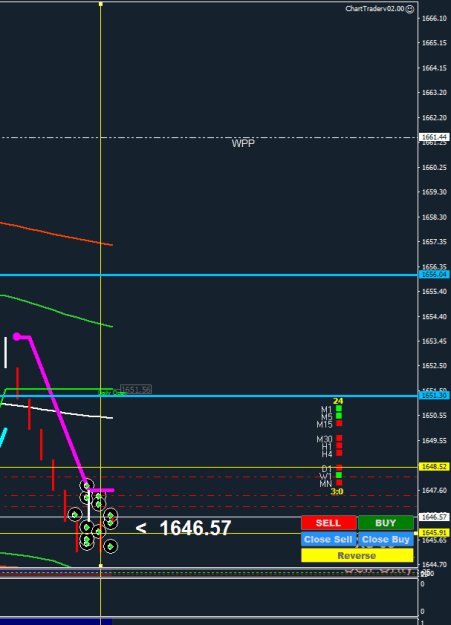Select the top handle of the vertical yellow line

click(x=100, y=4)
